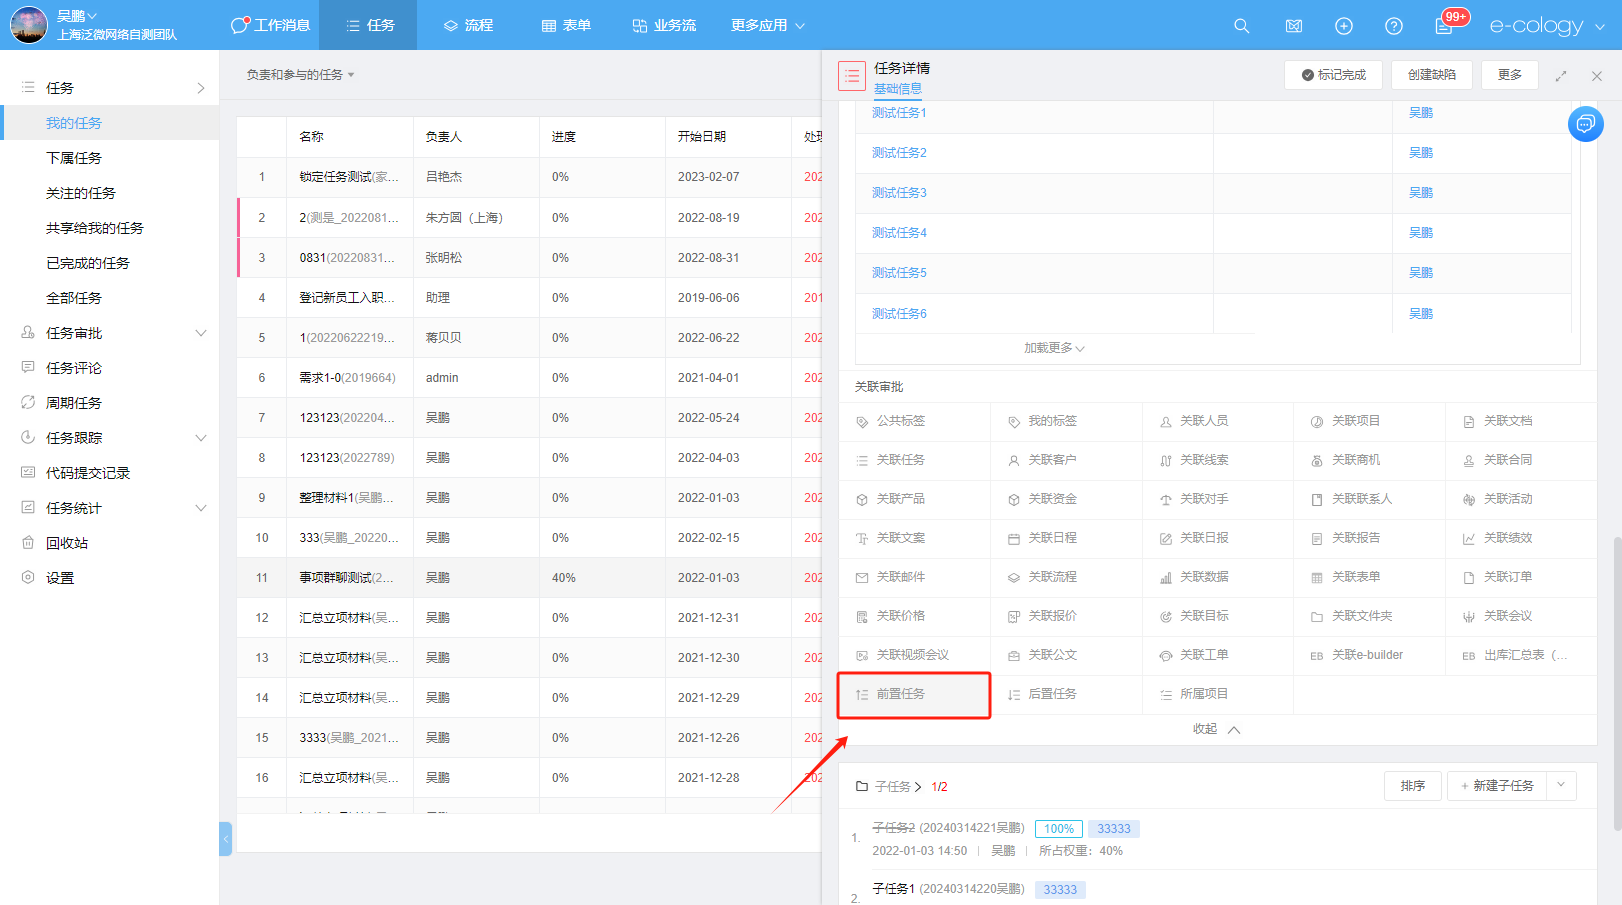
Task: Open 测试任务6 link
Action: 899,314
